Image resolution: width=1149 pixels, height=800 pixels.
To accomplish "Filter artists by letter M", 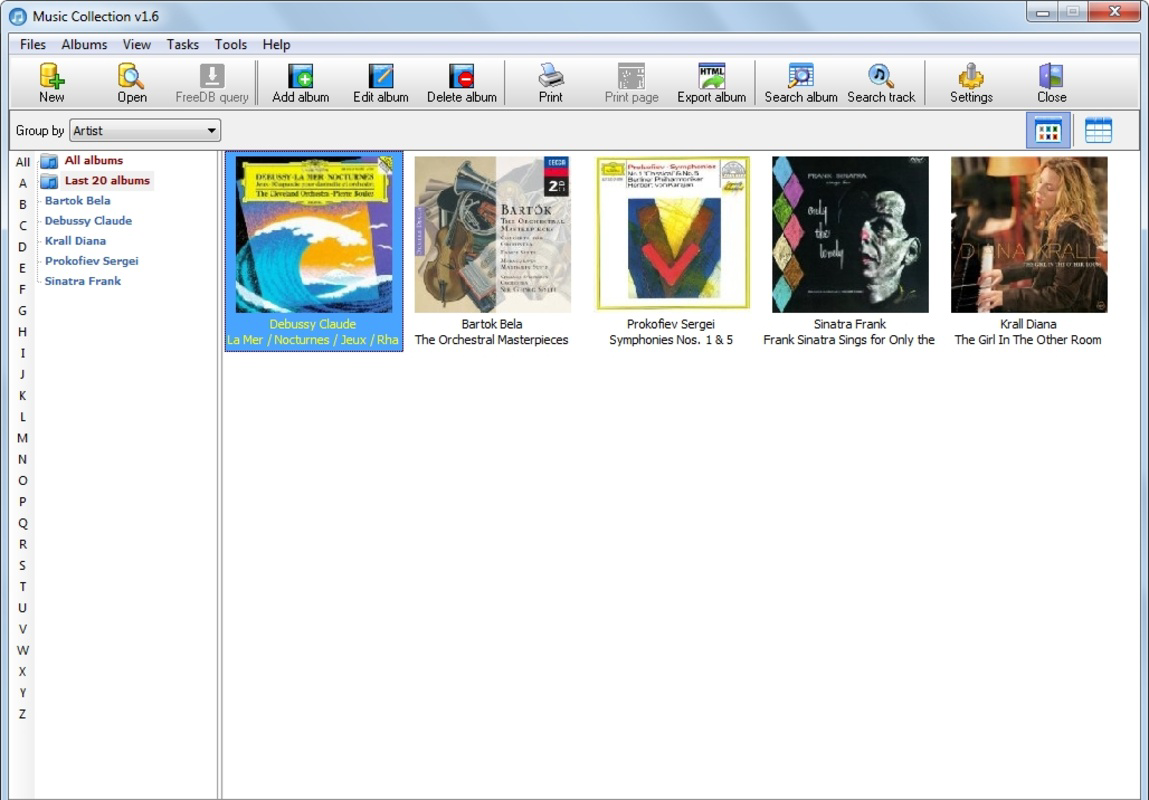I will (x=23, y=438).
